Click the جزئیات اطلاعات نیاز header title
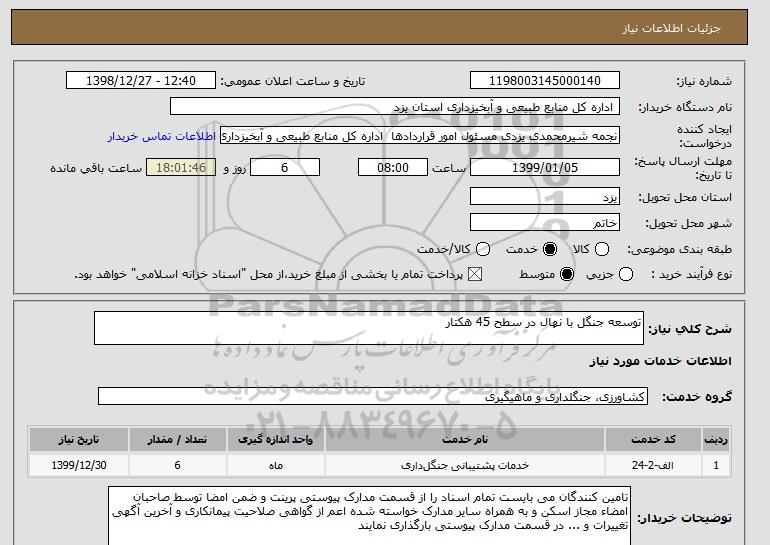This screenshot has height=545, width=770. [671, 28]
